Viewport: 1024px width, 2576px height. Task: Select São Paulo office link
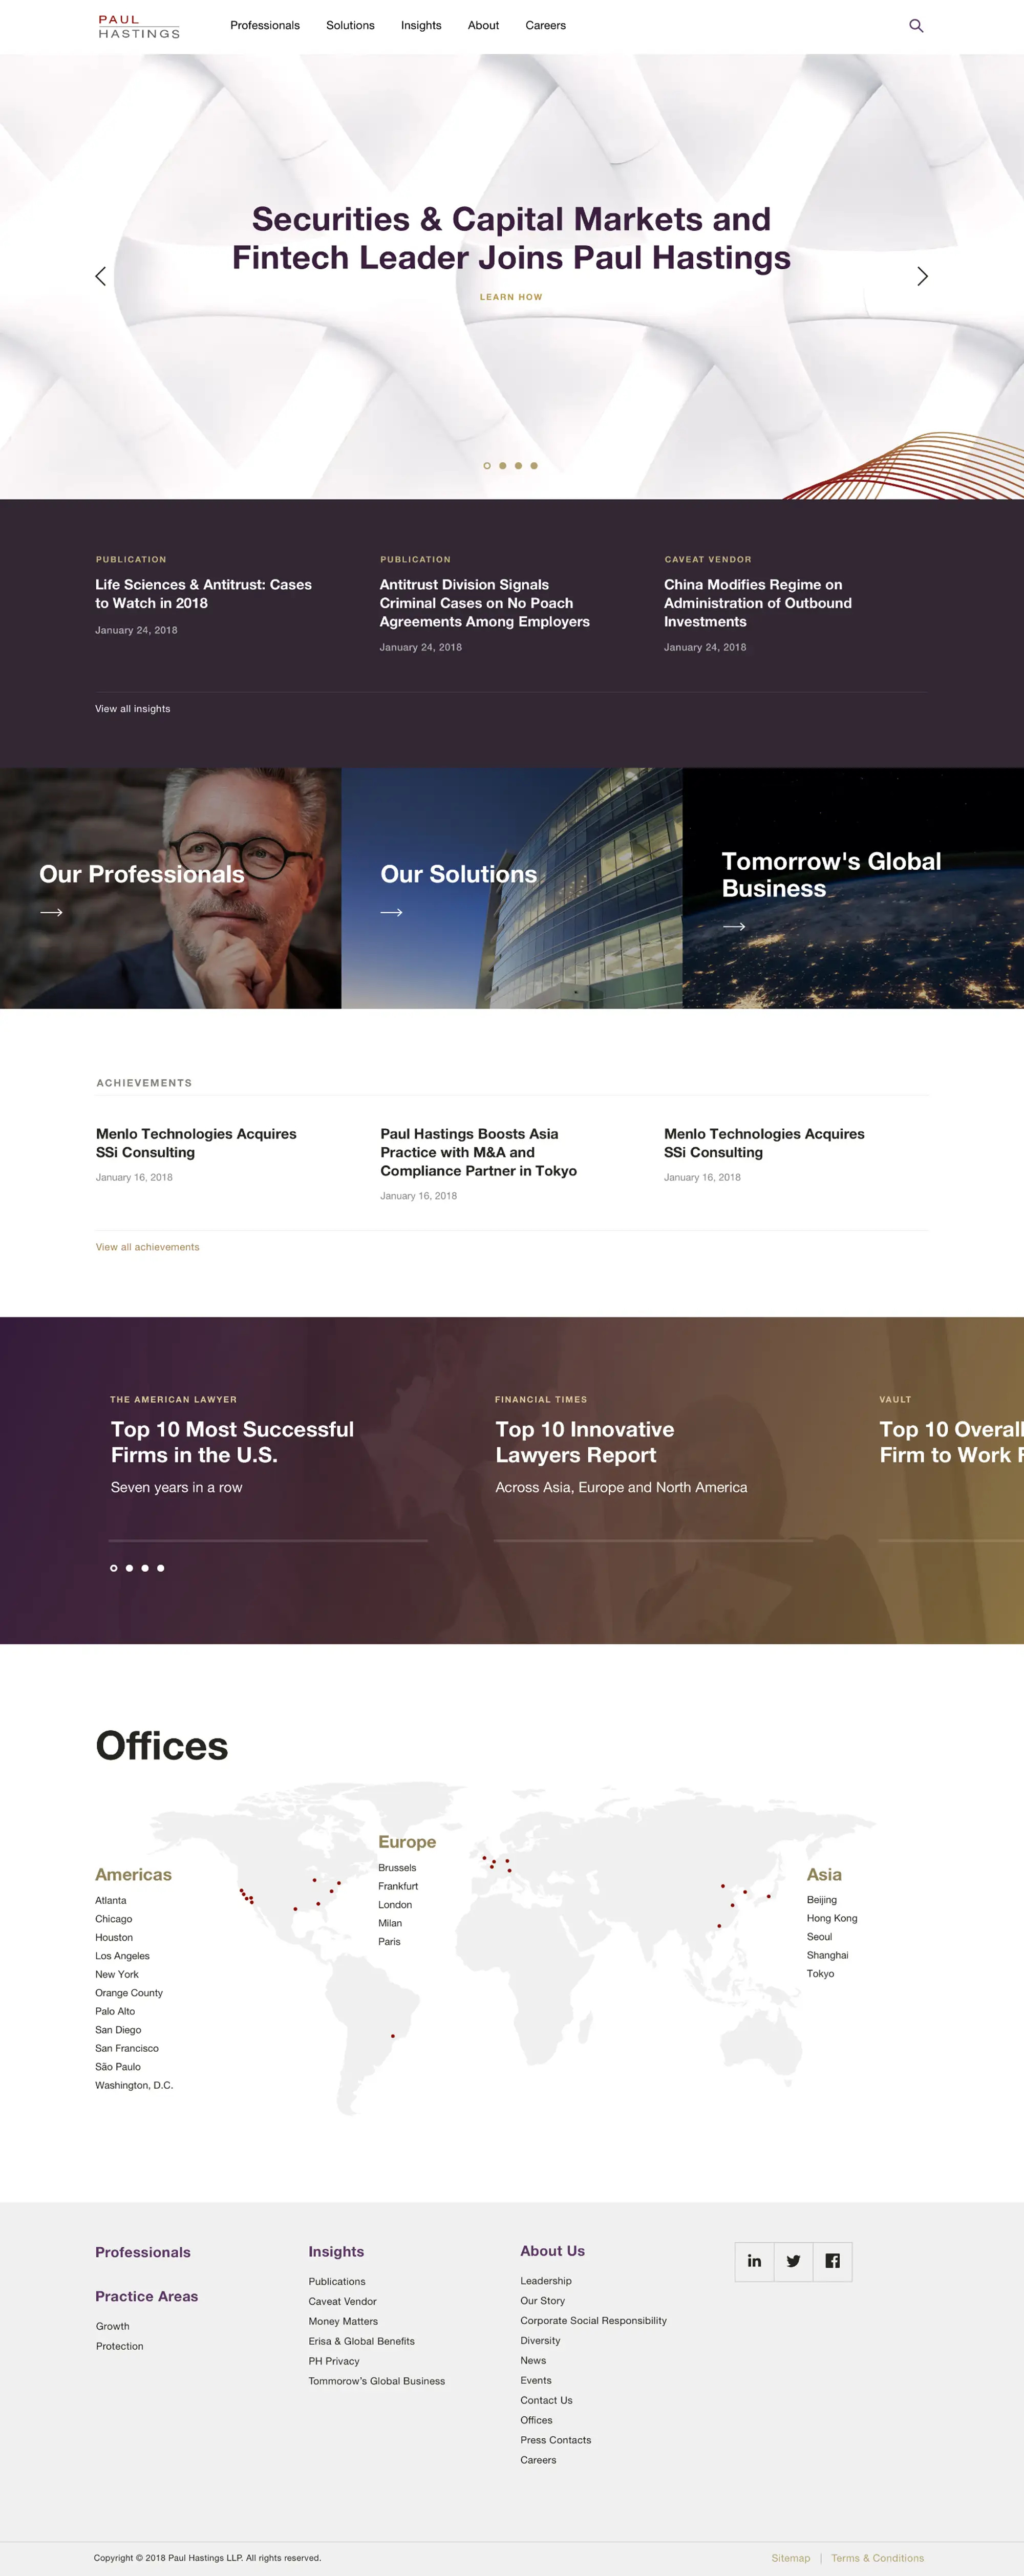[x=118, y=2067]
